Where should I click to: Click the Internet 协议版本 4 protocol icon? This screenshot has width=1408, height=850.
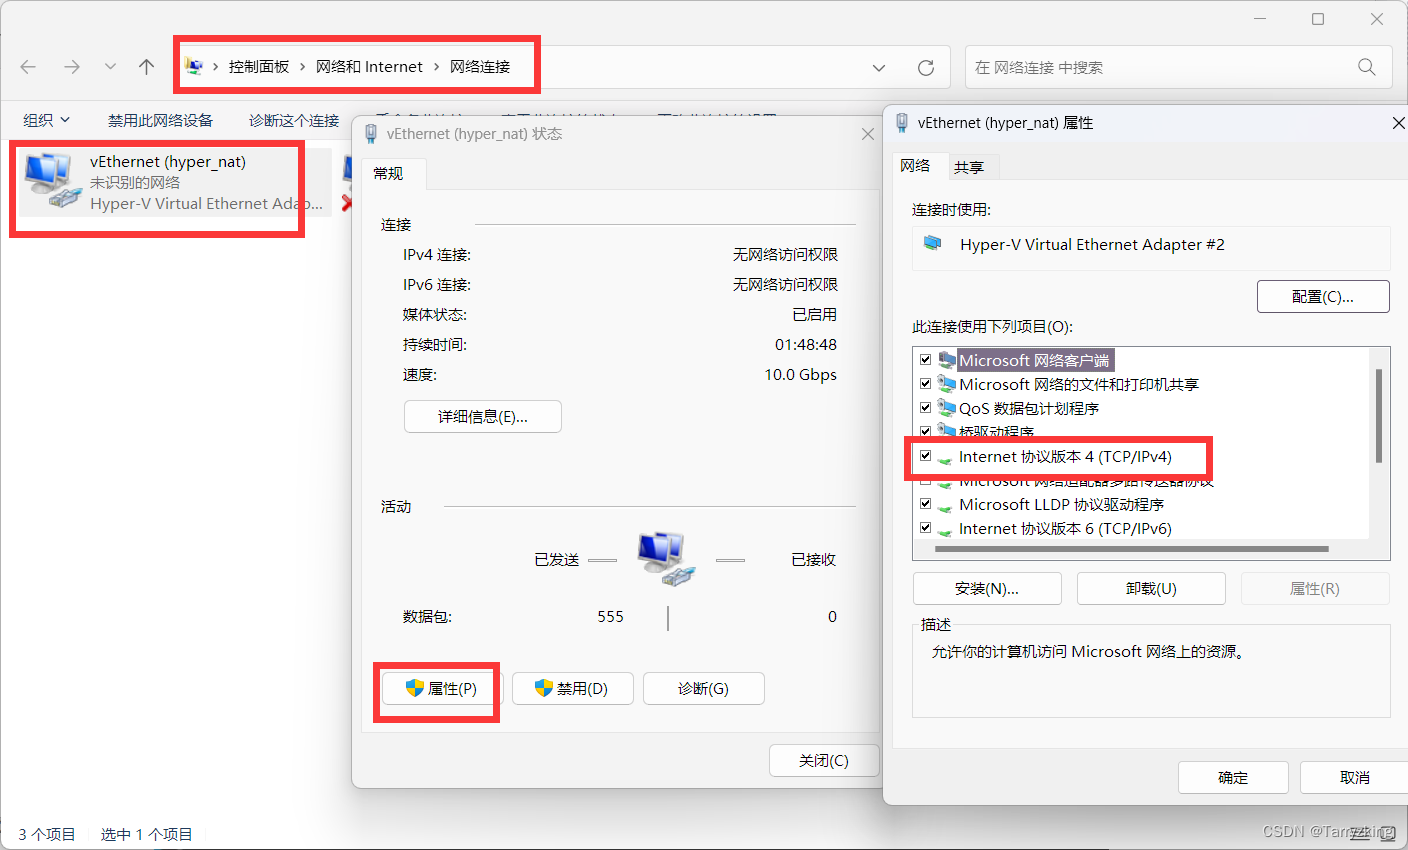click(945, 458)
